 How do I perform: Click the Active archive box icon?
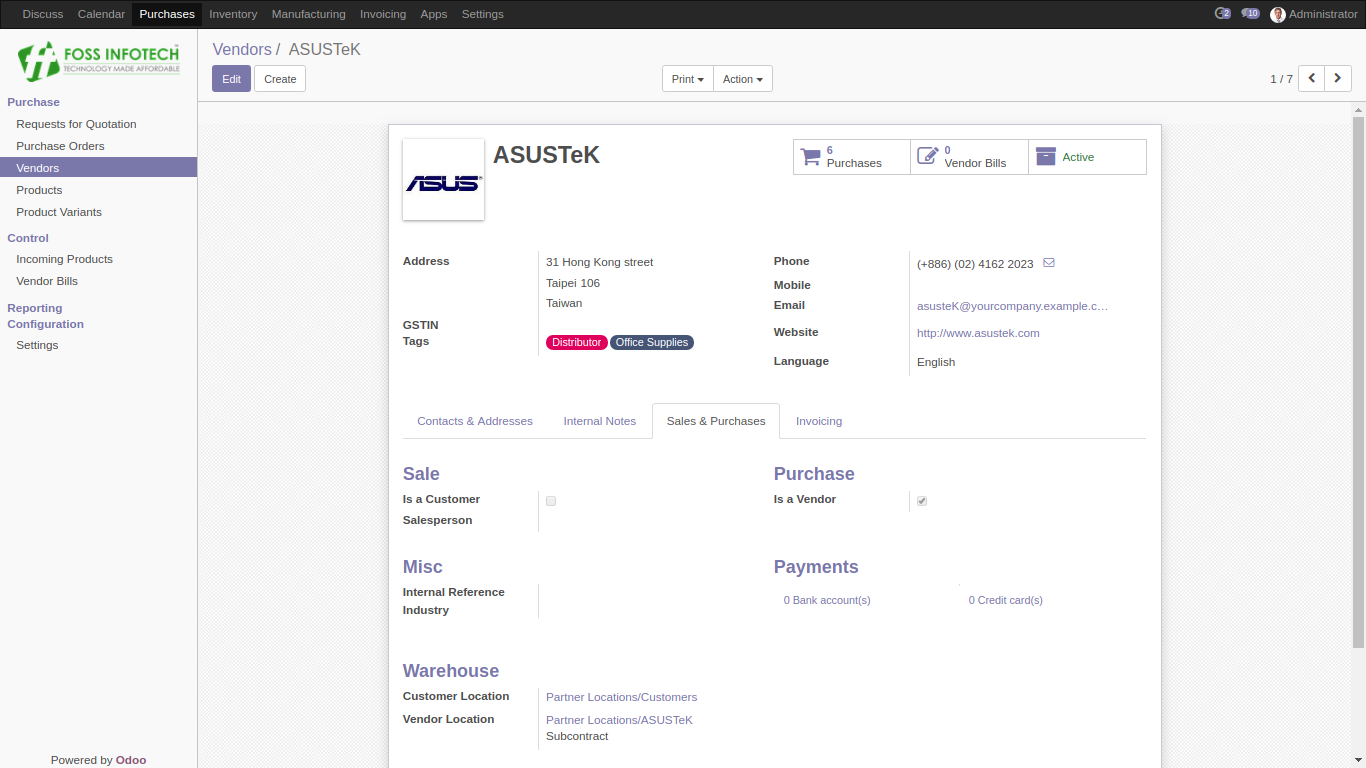point(1046,157)
